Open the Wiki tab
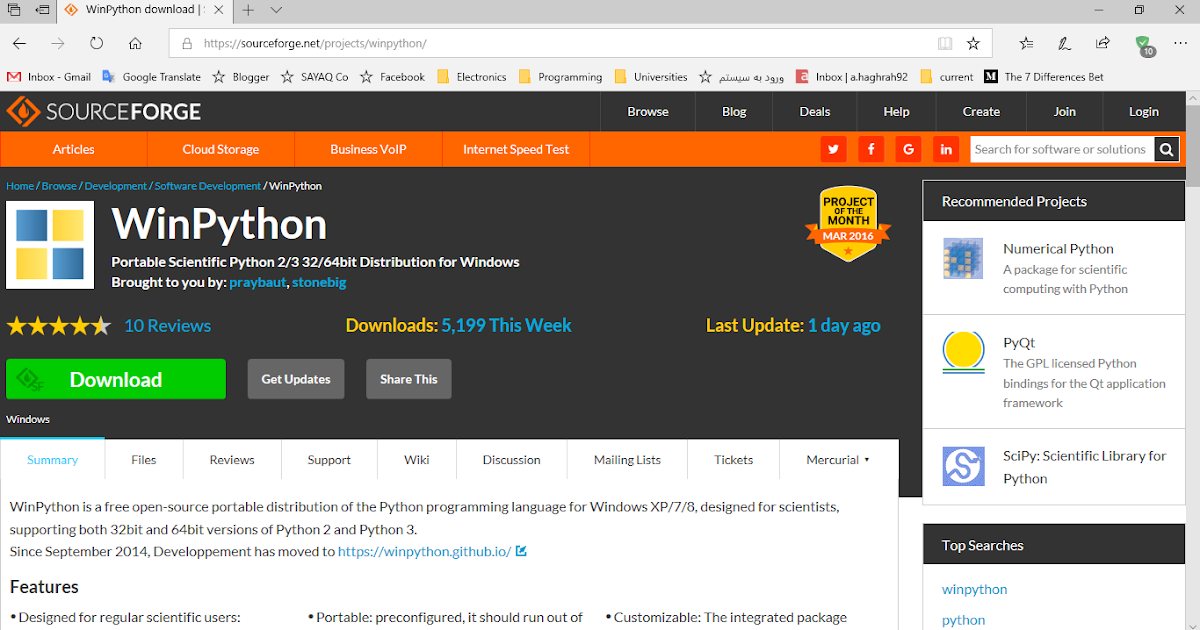This screenshot has width=1200, height=630. pyautogui.click(x=417, y=460)
